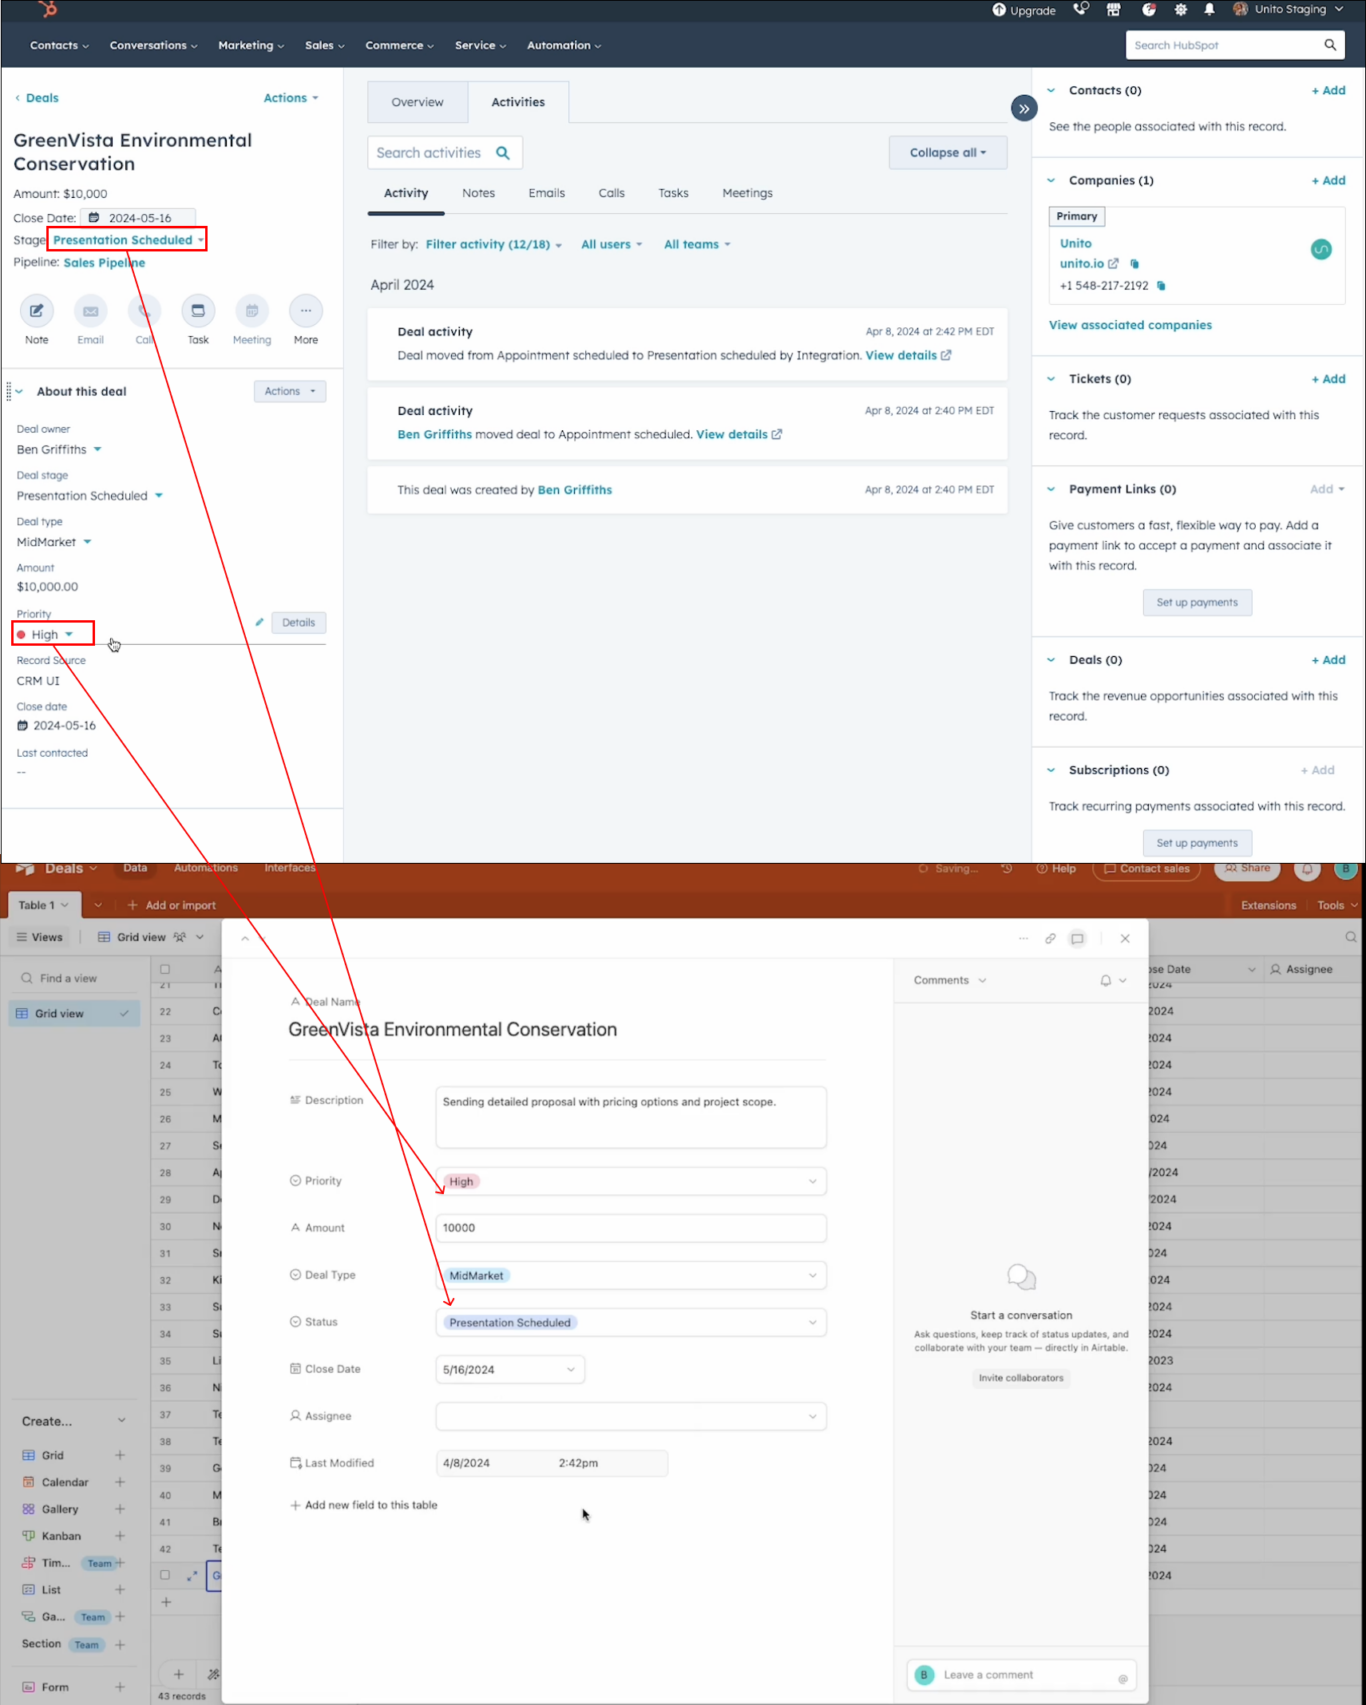Open Deal owner Ben Griffiths dropdown

click(x=59, y=450)
